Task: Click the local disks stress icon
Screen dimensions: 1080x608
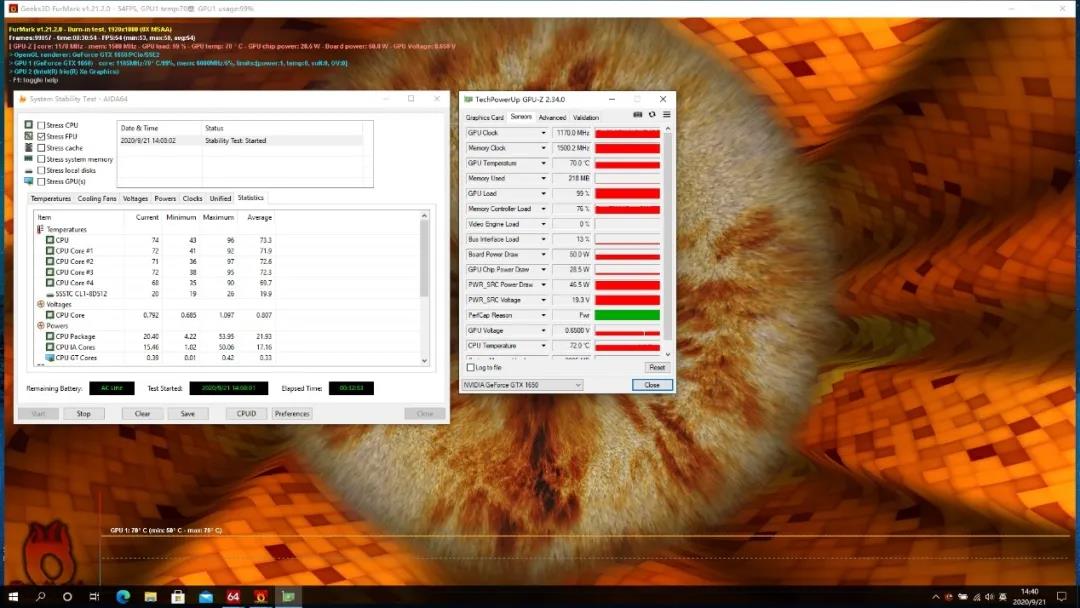Action: [28, 170]
